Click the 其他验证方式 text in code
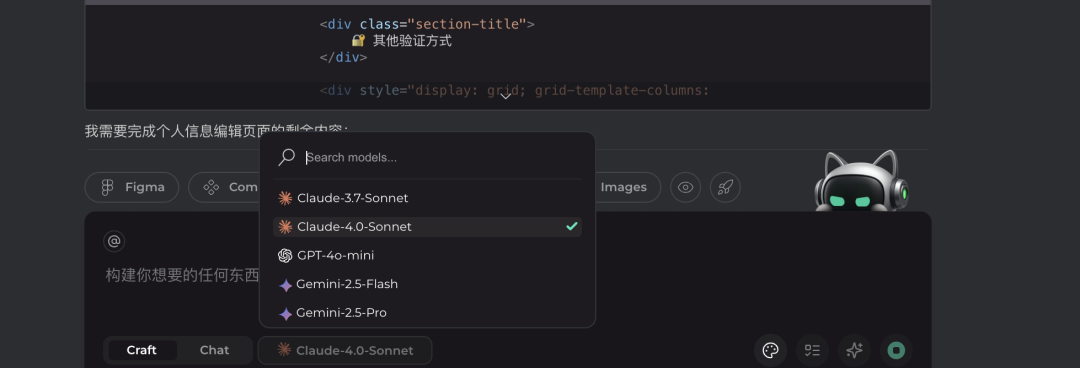The height and width of the screenshot is (368, 1080). coord(412,41)
